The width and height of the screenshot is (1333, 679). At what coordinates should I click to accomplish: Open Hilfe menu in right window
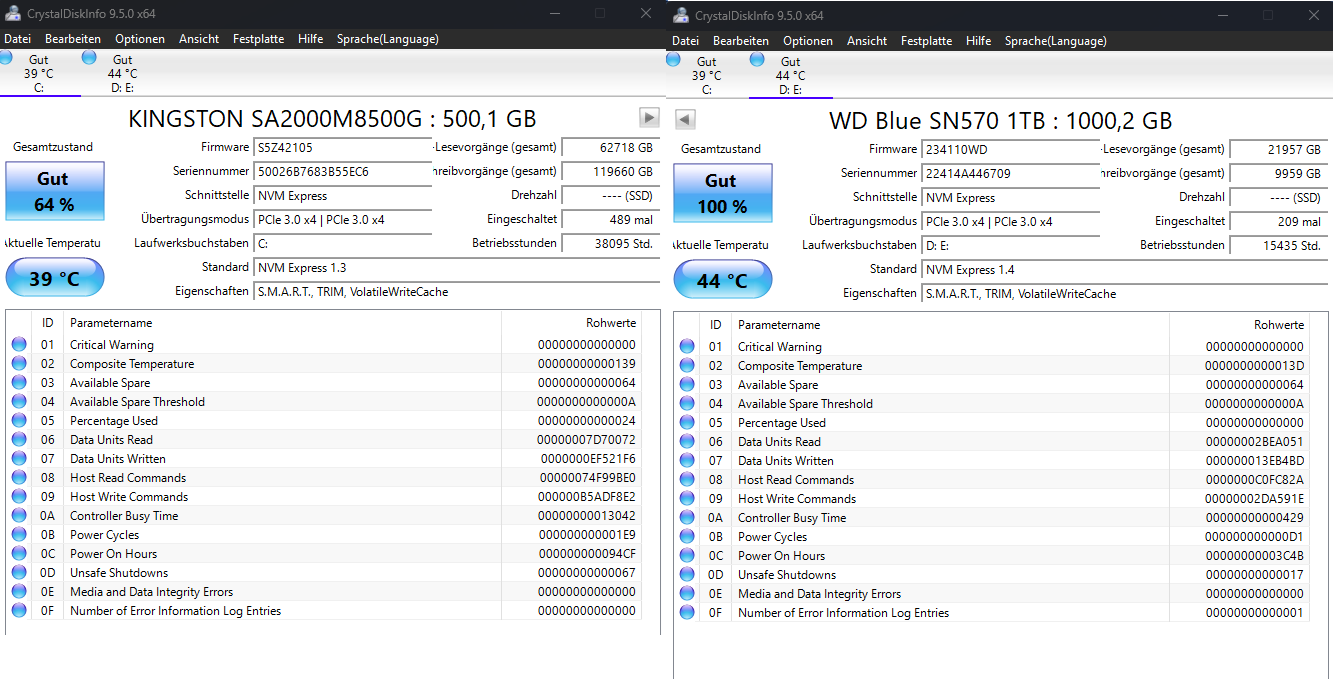coord(979,41)
